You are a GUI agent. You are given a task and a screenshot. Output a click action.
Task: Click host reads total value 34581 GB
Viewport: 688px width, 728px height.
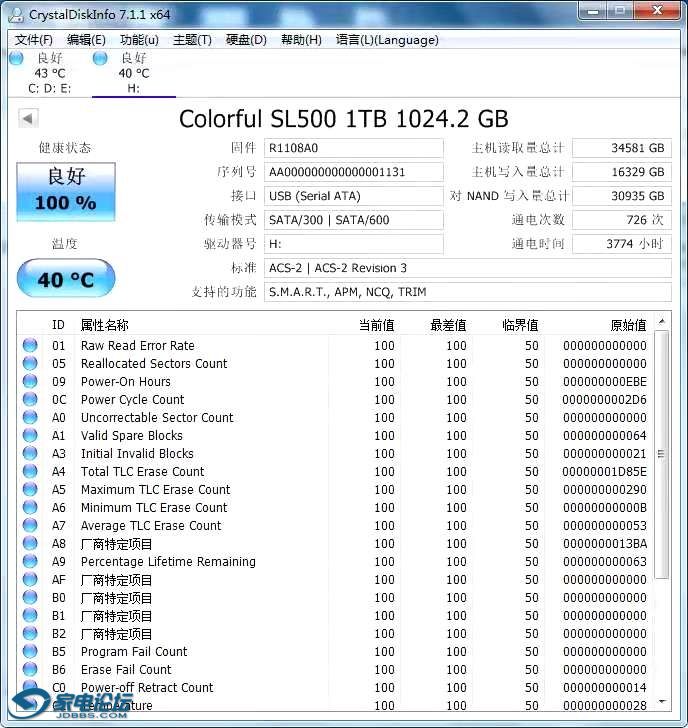click(x=622, y=148)
